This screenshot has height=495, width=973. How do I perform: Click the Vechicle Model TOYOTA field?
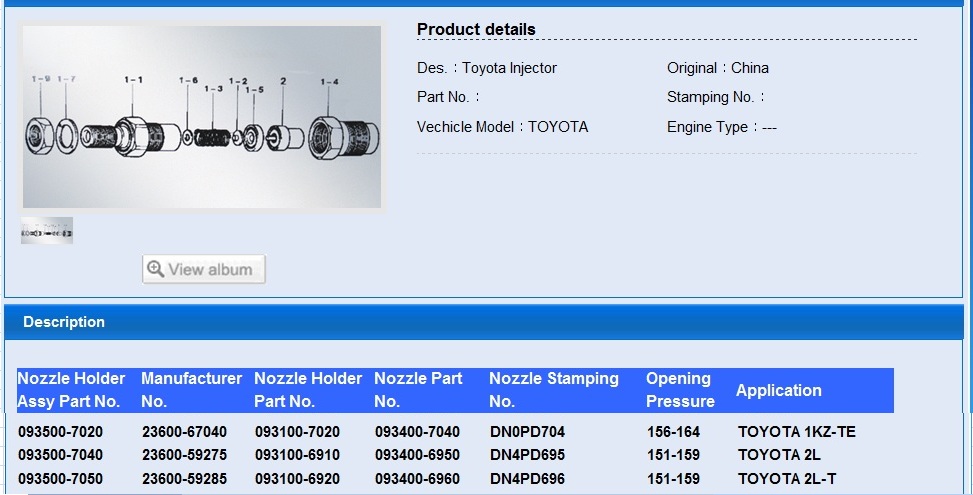(x=502, y=127)
